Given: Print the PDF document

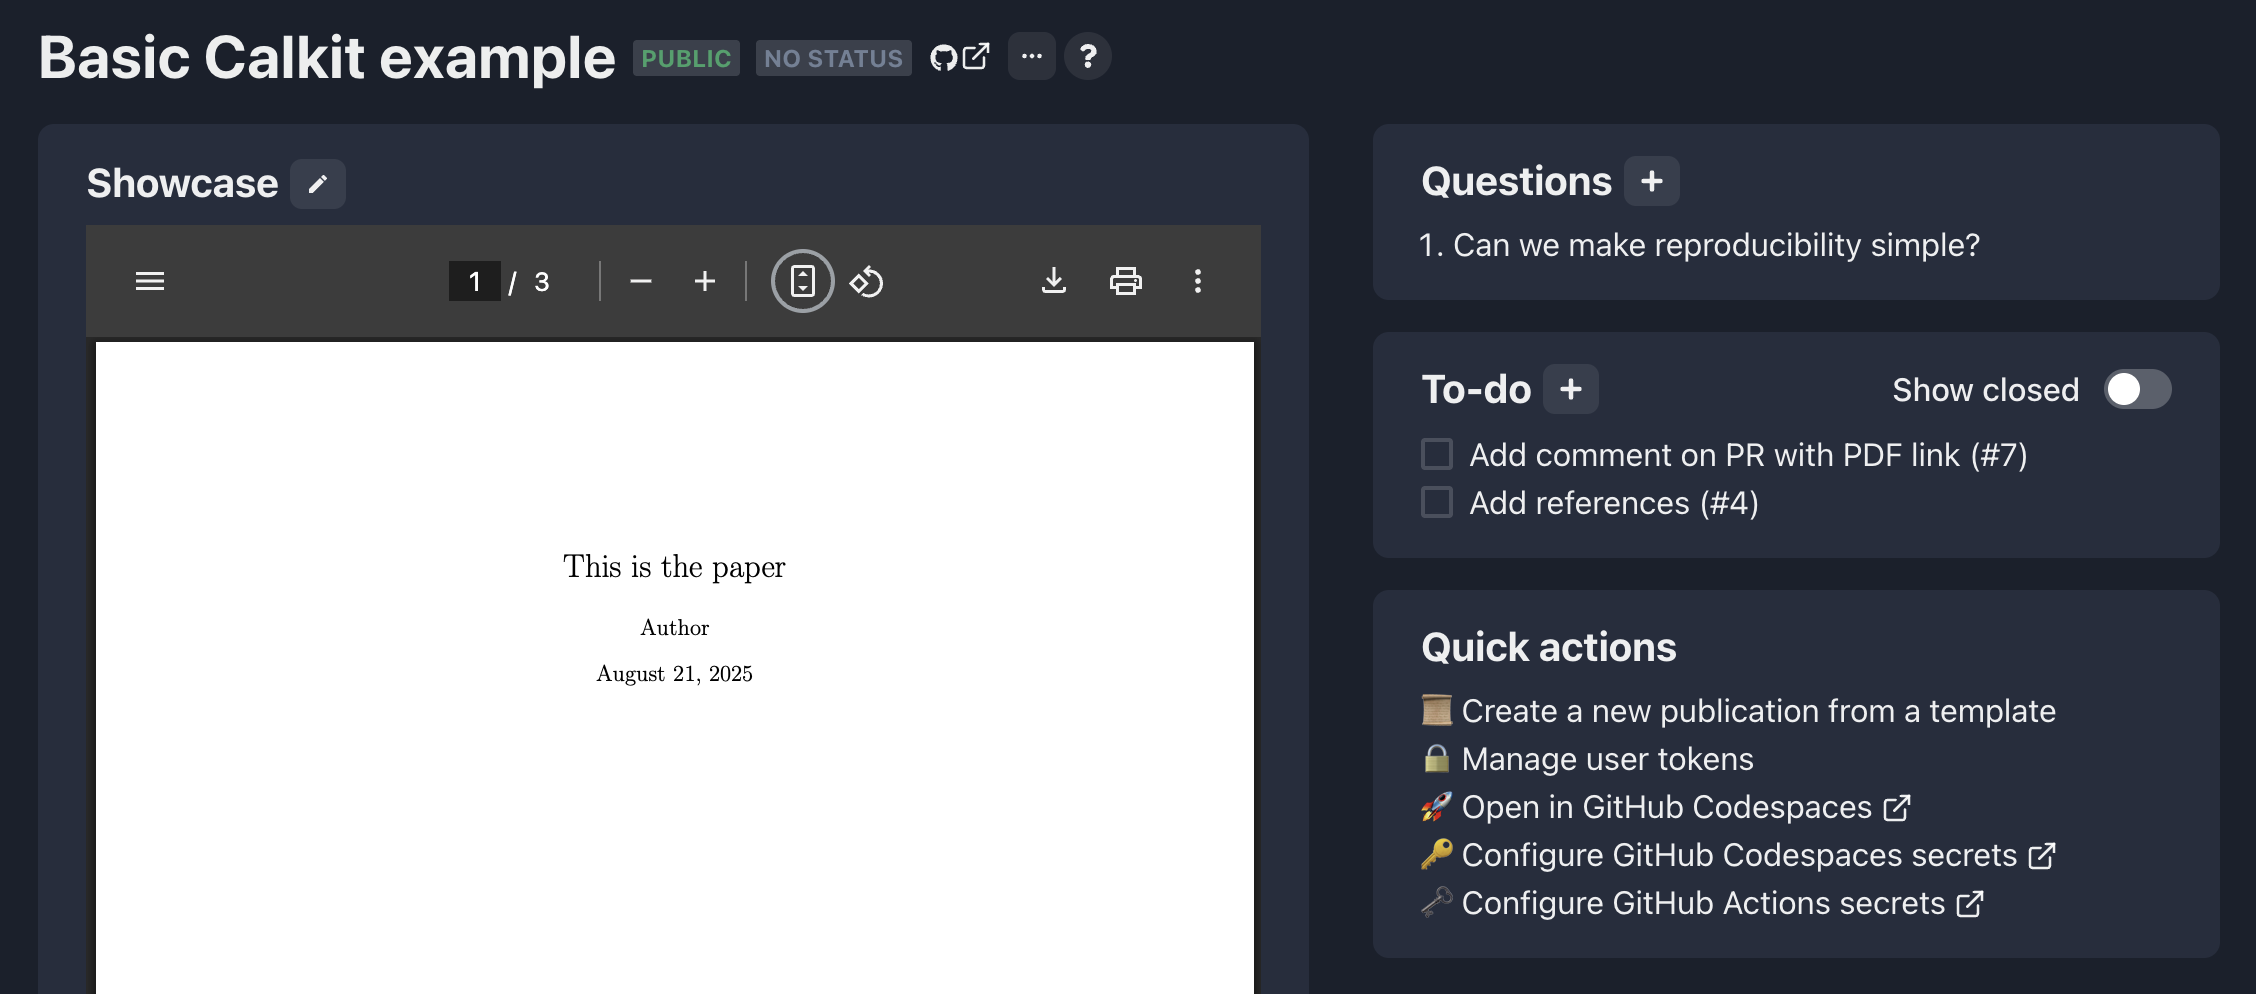Looking at the screenshot, I should (1126, 281).
